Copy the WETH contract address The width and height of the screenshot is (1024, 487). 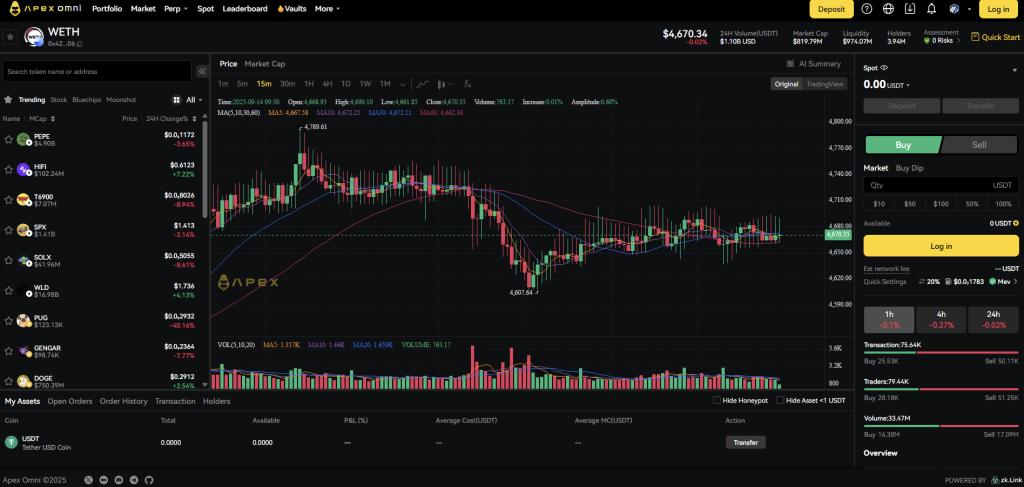[80, 44]
